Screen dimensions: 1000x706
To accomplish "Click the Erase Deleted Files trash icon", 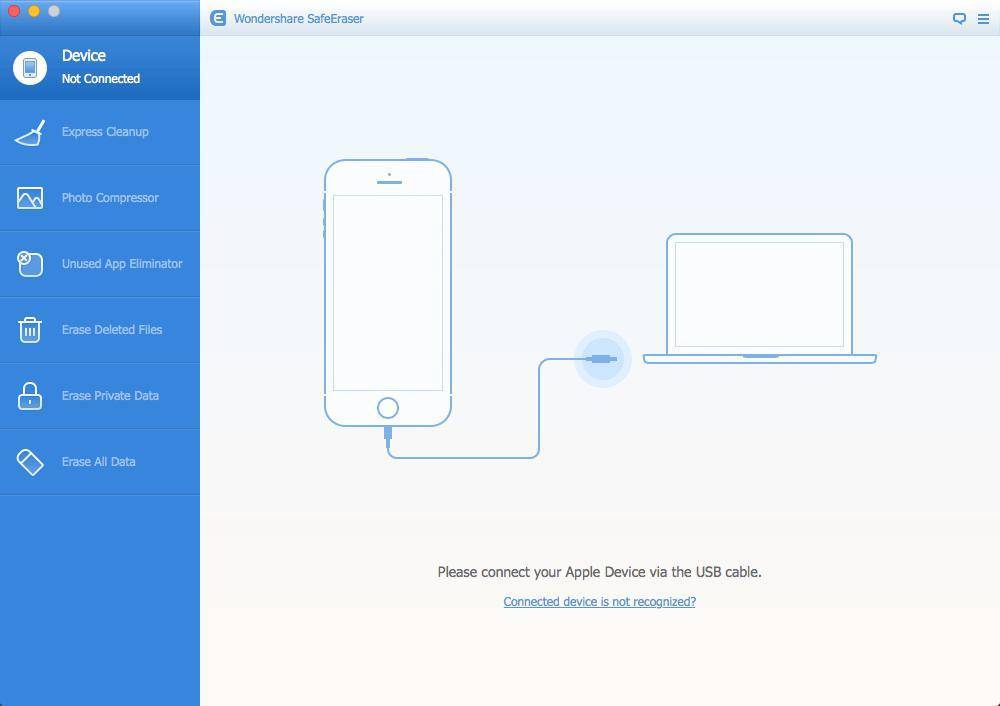I will pyautogui.click(x=30, y=330).
